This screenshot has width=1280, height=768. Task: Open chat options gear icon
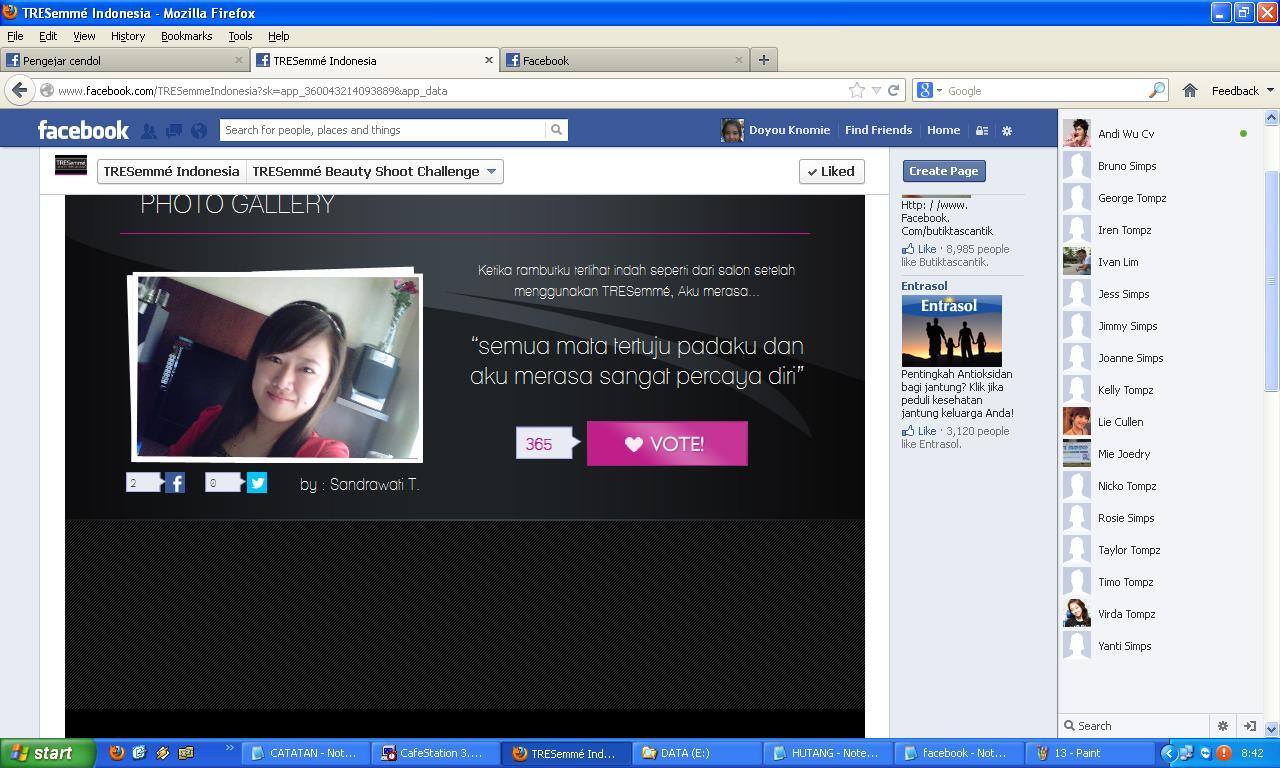click(1222, 726)
